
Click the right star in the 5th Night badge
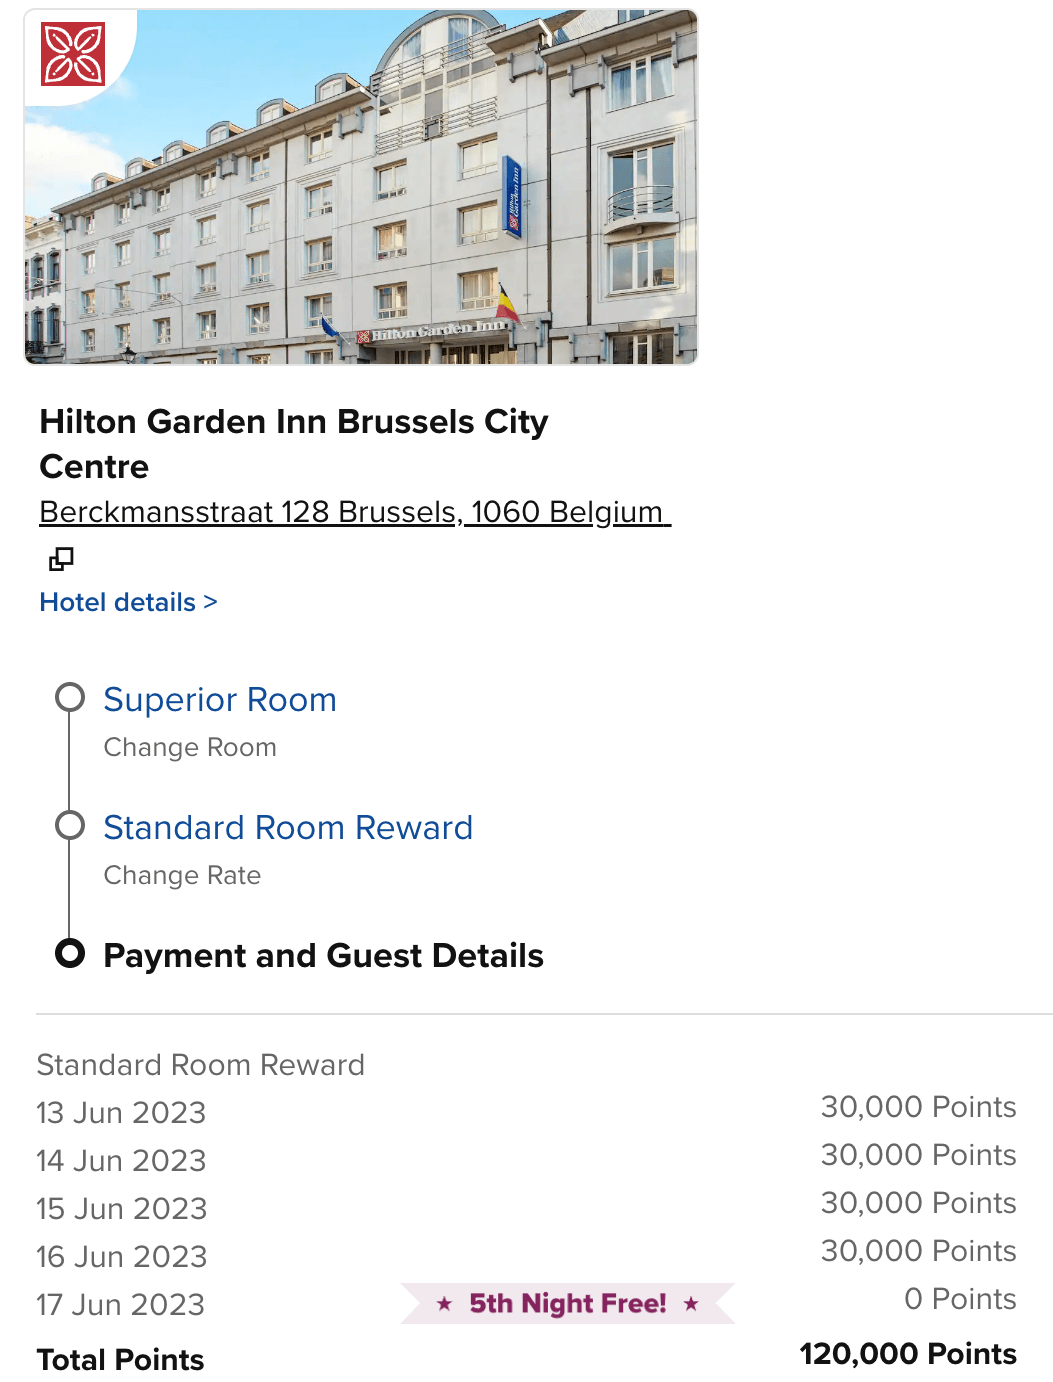[x=691, y=1304]
